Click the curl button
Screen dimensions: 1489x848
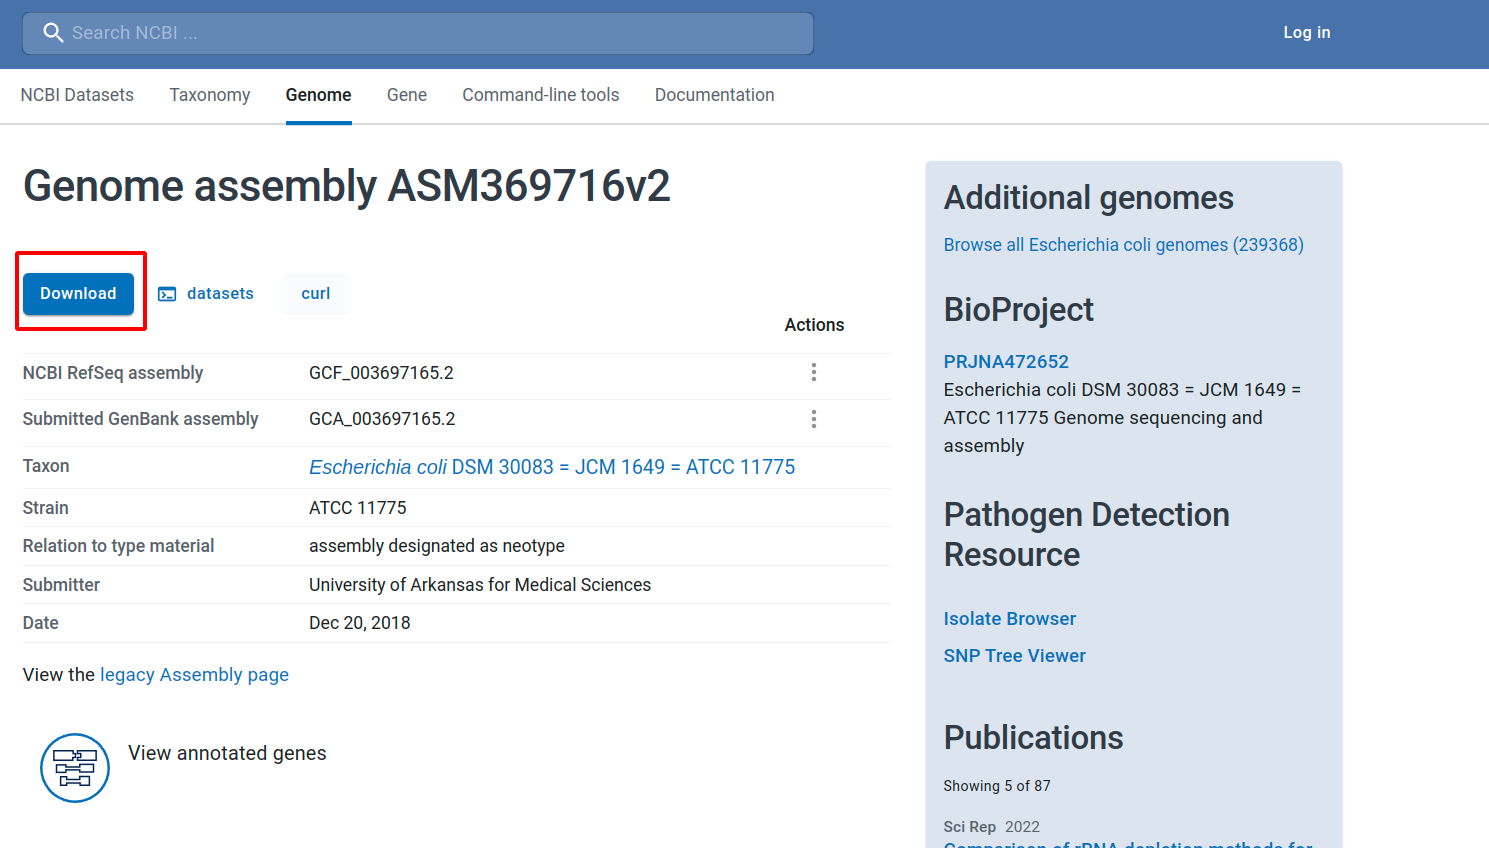316,294
